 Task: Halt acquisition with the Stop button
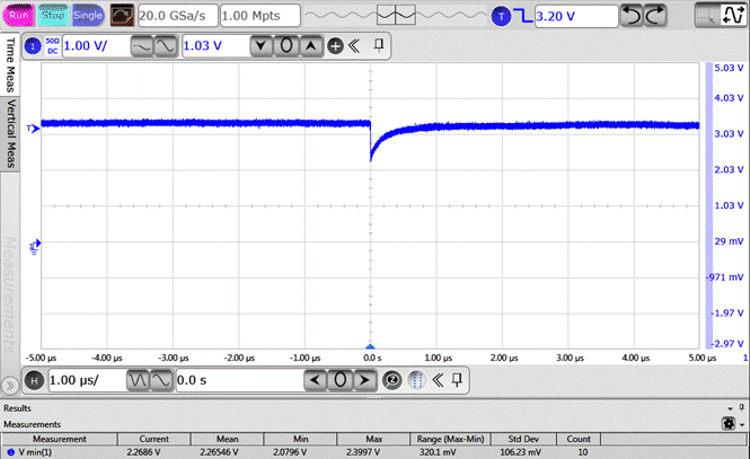coord(53,15)
